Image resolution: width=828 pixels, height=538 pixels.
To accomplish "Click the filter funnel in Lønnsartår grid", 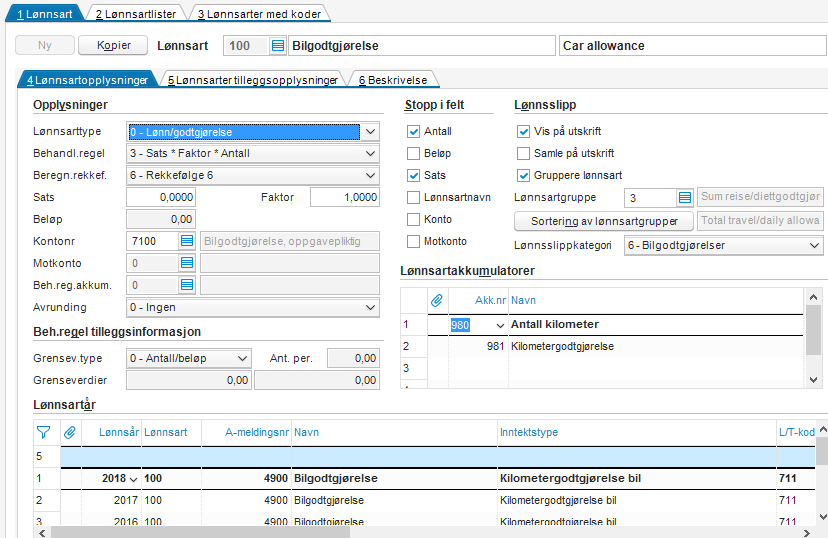I will coord(43,432).
